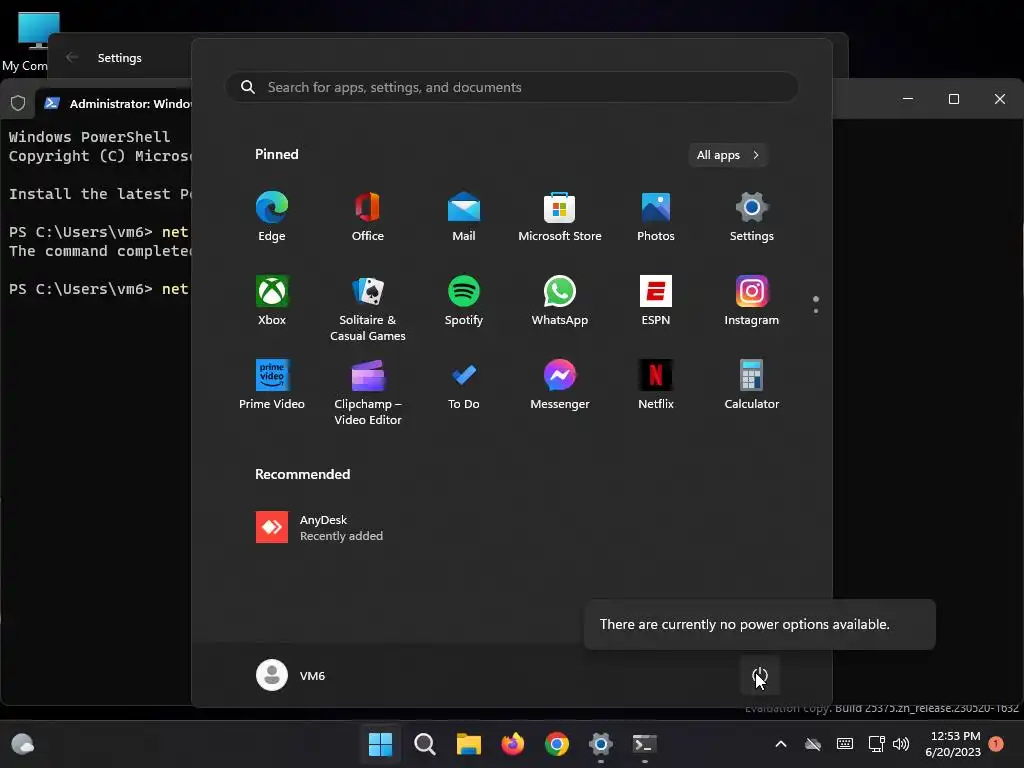
Task: Click the power button in Start menu
Action: coord(760,676)
